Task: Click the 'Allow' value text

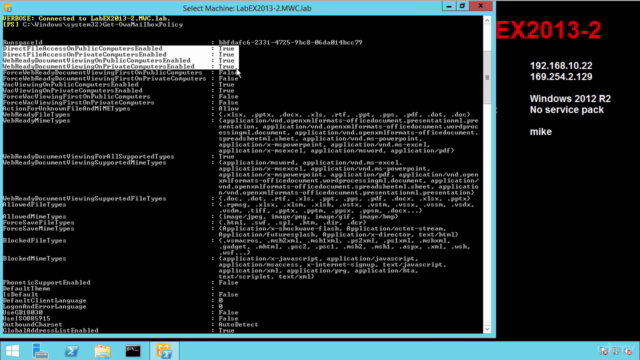Action: tap(229, 108)
